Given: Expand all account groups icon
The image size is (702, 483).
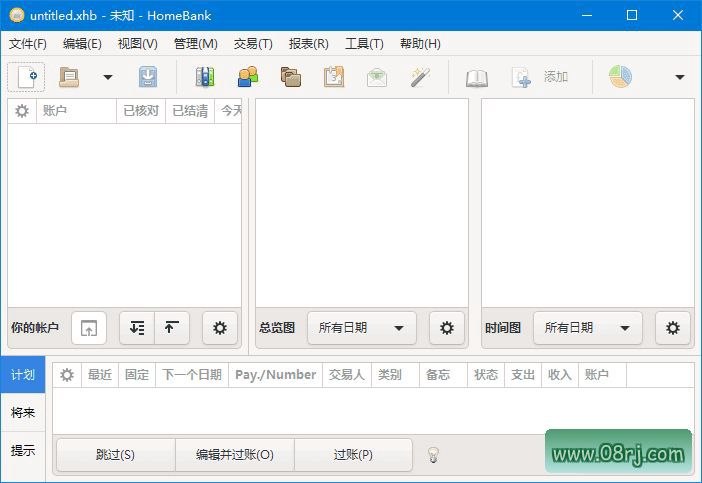Looking at the screenshot, I should click(x=137, y=328).
